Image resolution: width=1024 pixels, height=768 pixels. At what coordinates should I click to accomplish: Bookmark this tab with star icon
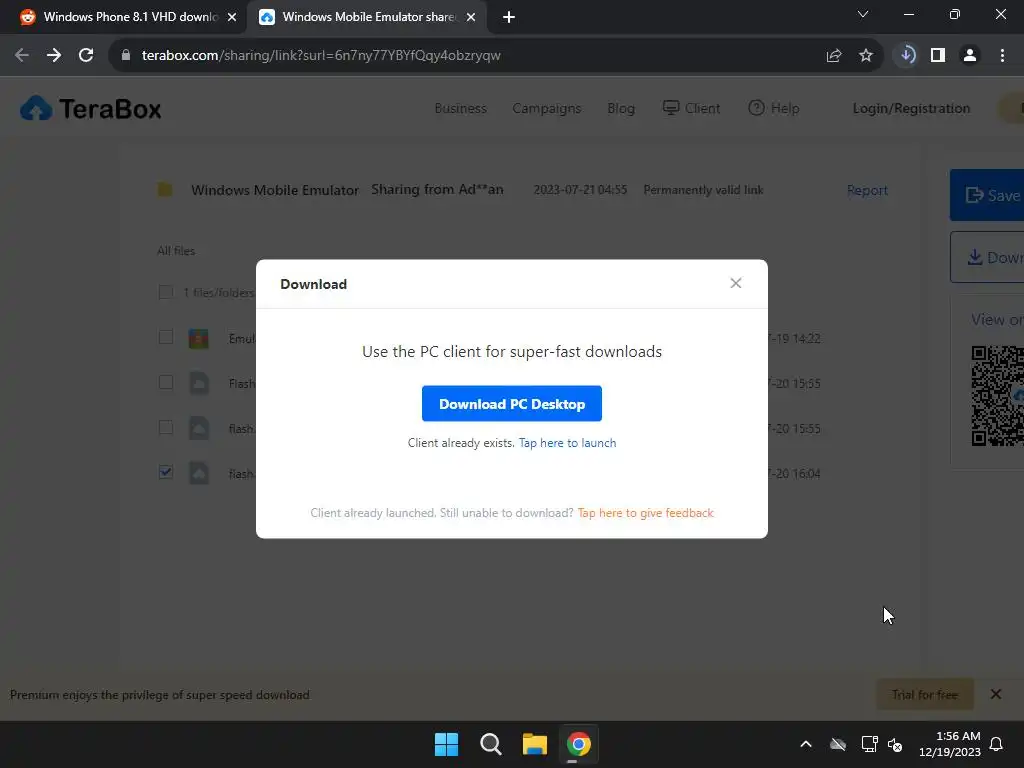(865, 56)
